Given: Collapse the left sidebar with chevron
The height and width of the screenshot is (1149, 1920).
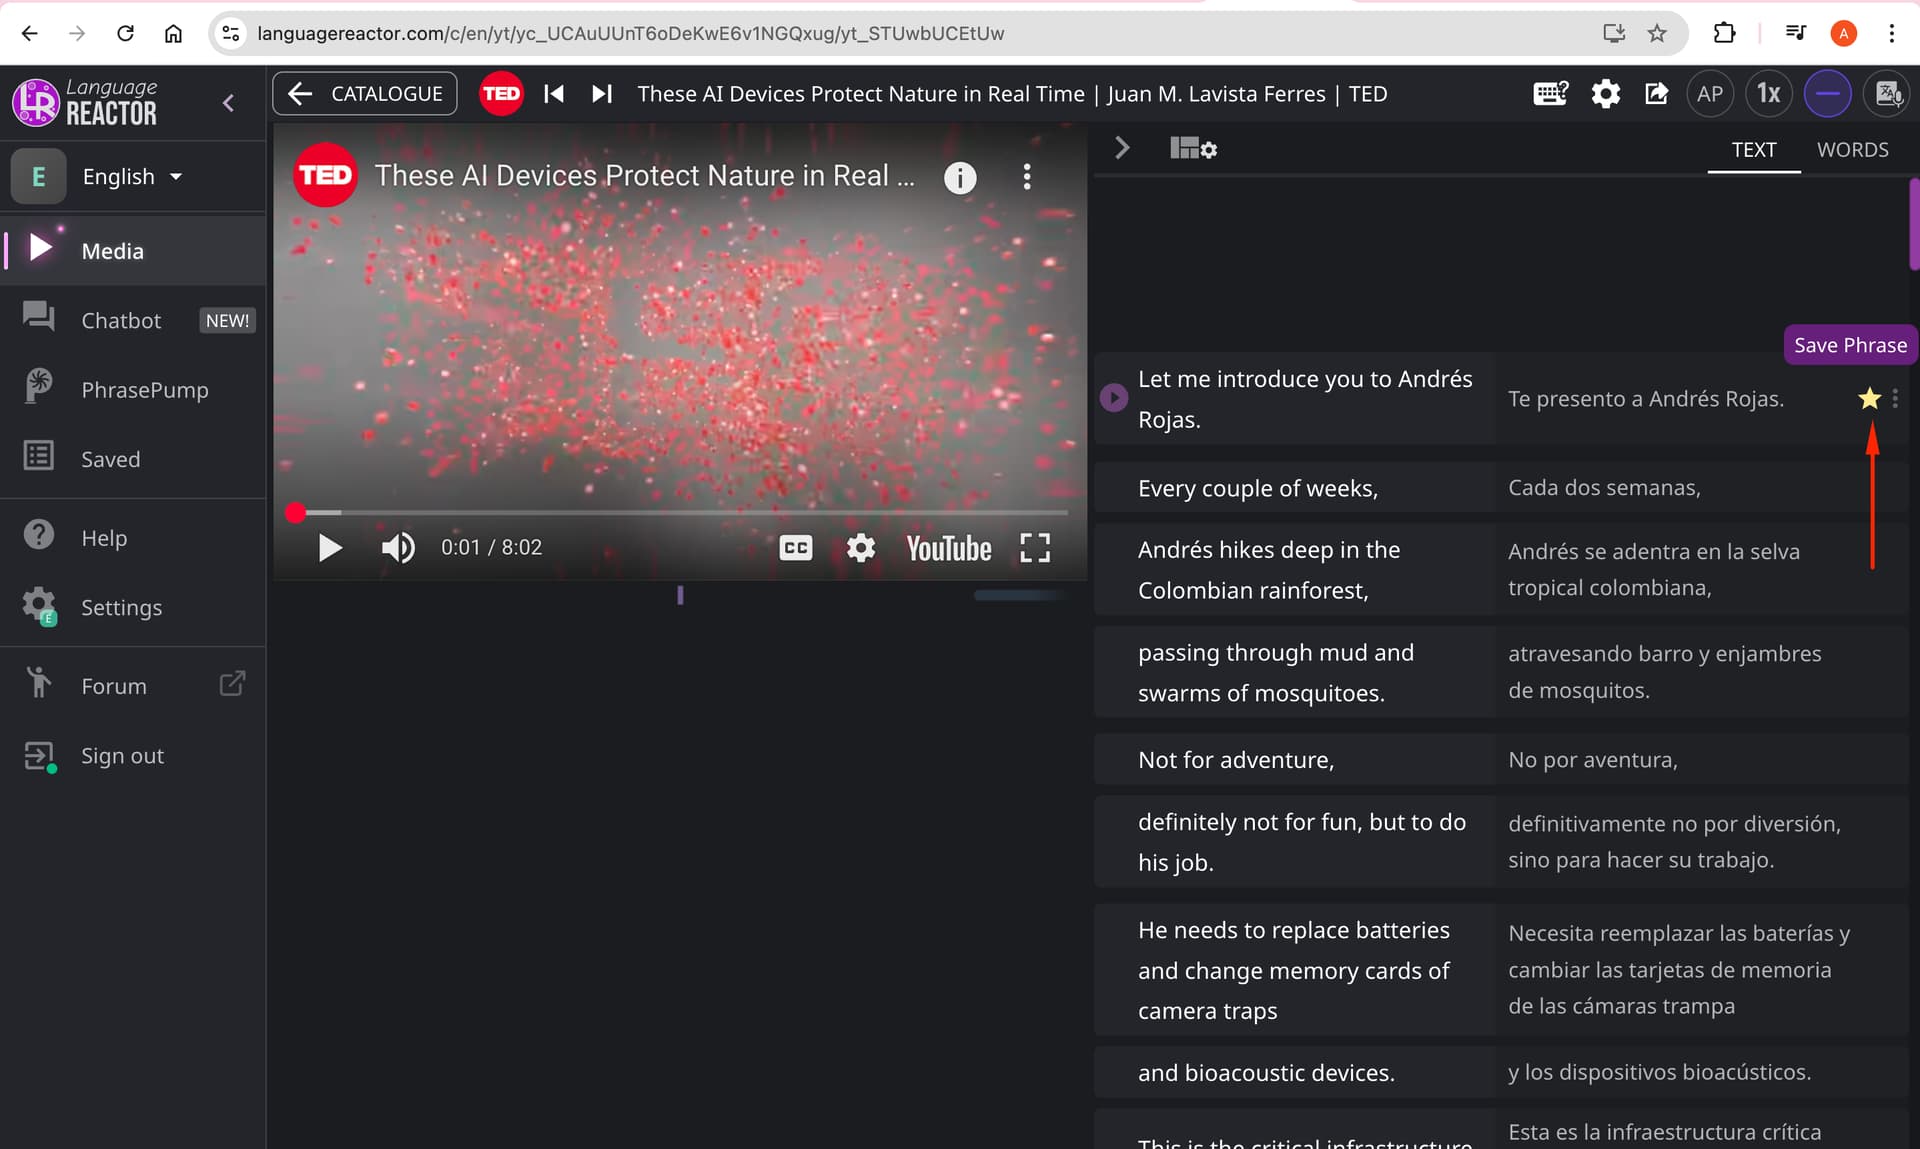Looking at the screenshot, I should coord(228,103).
